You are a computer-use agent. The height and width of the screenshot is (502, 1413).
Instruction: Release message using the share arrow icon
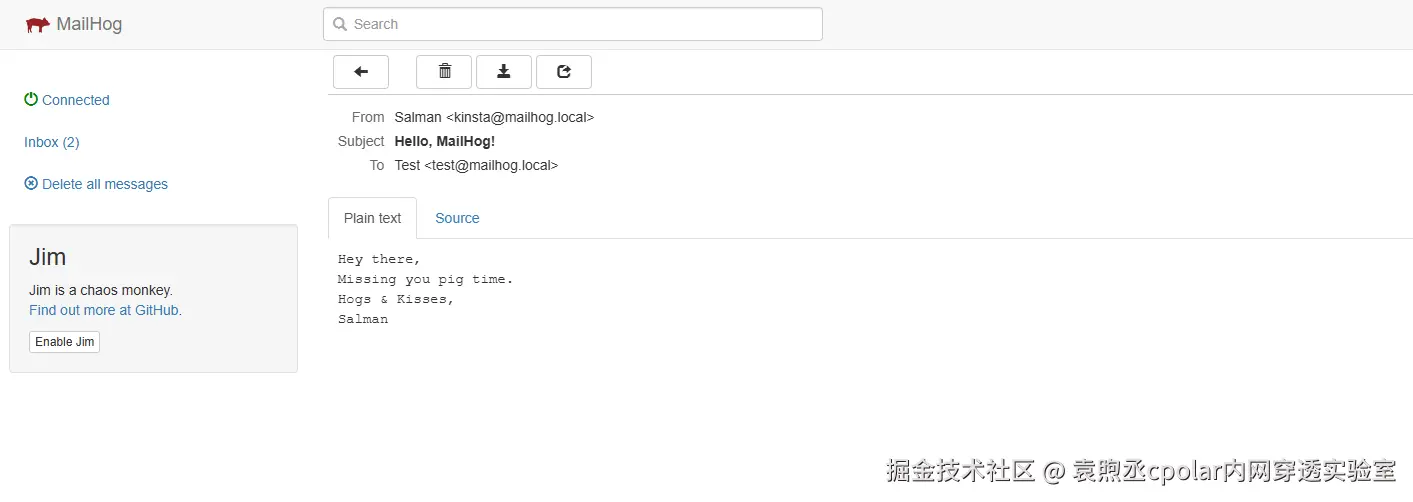(564, 72)
